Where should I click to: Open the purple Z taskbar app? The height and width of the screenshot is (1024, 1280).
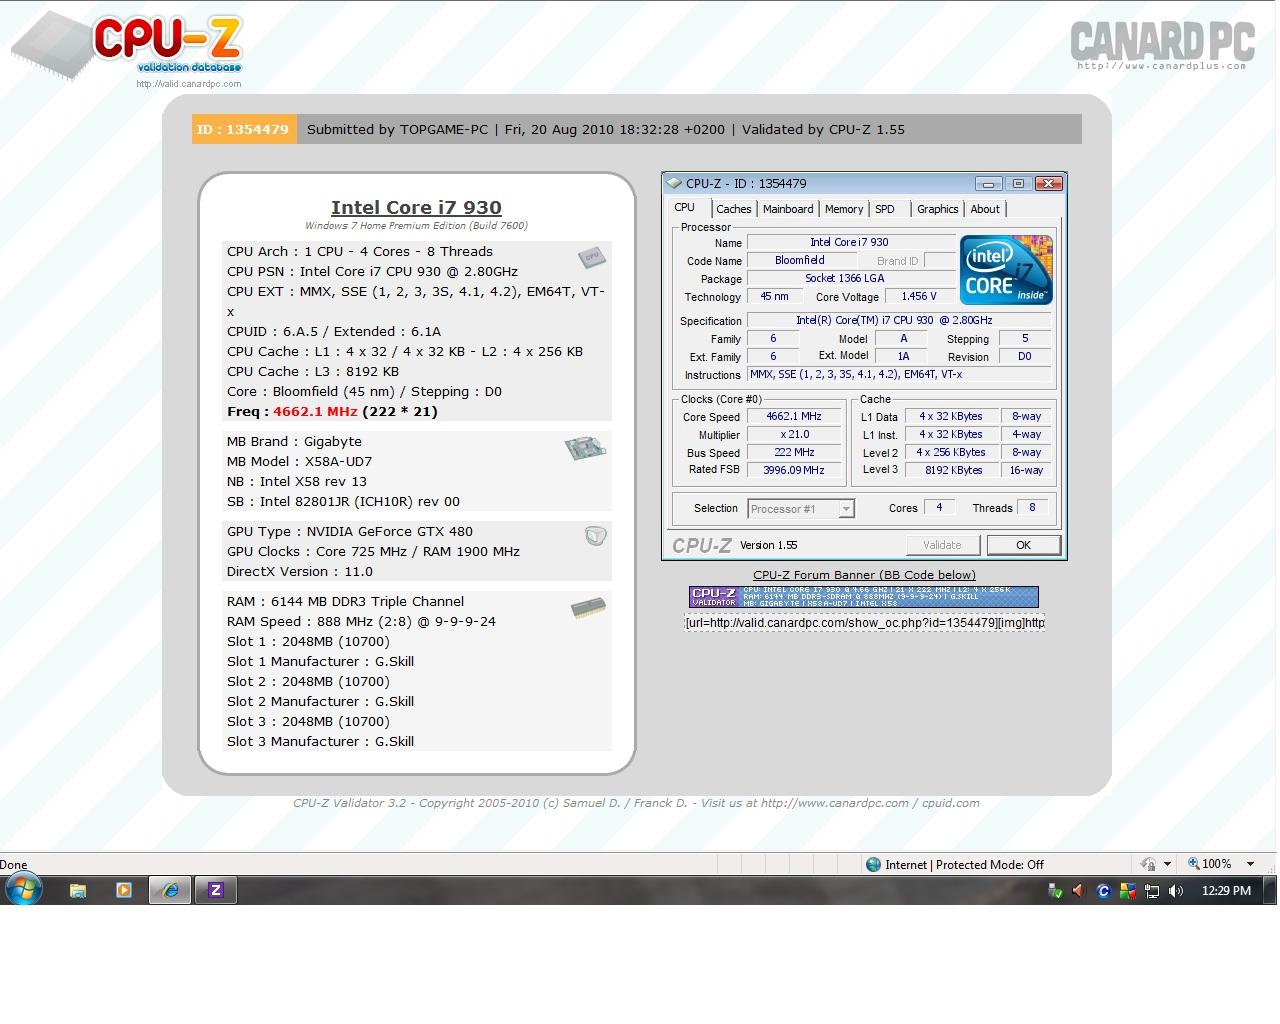click(215, 890)
